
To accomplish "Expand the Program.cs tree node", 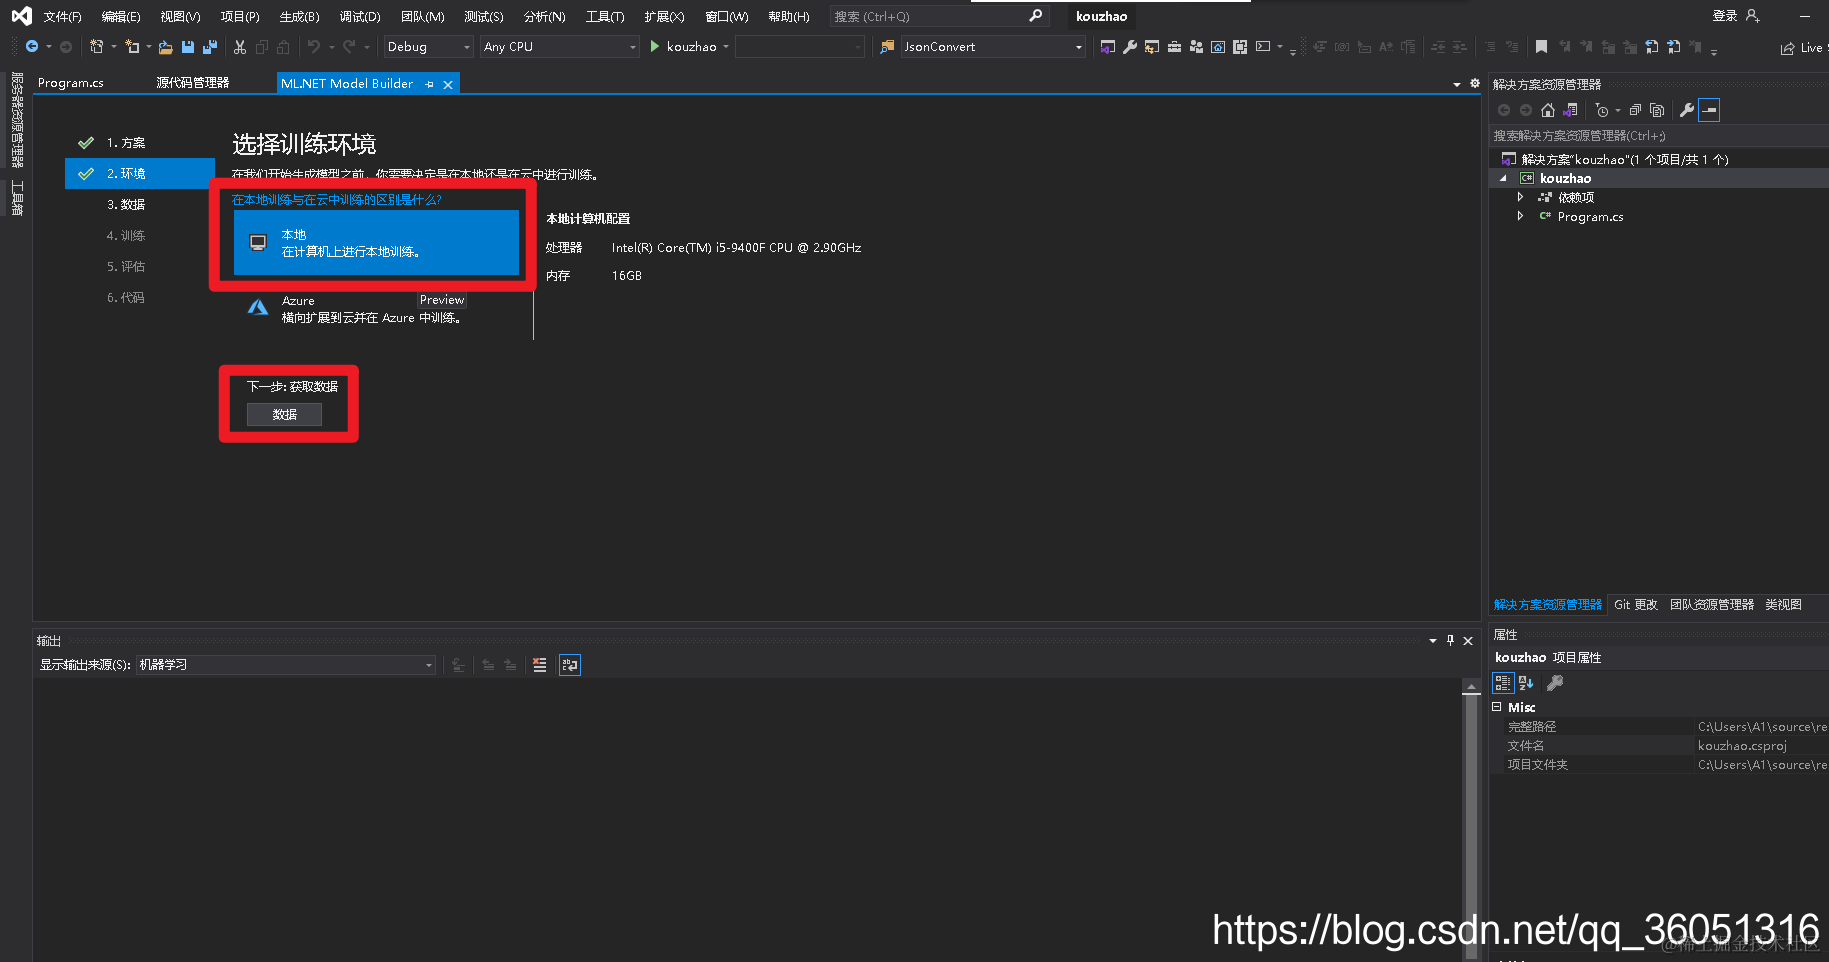I will pyautogui.click(x=1520, y=216).
